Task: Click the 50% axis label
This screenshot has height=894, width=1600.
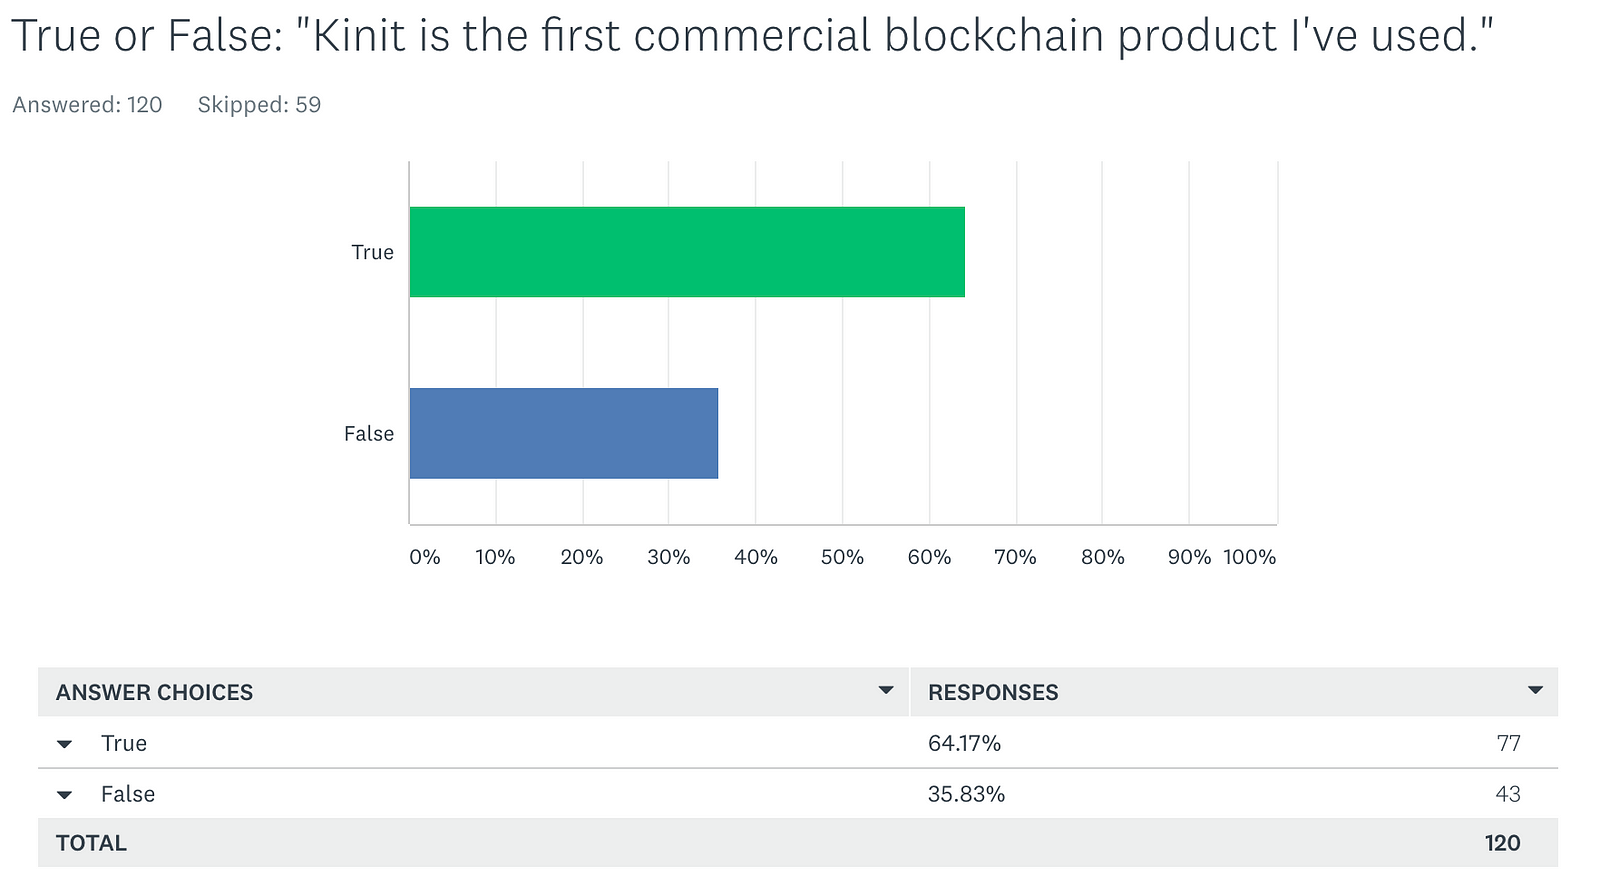Action: (x=842, y=557)
